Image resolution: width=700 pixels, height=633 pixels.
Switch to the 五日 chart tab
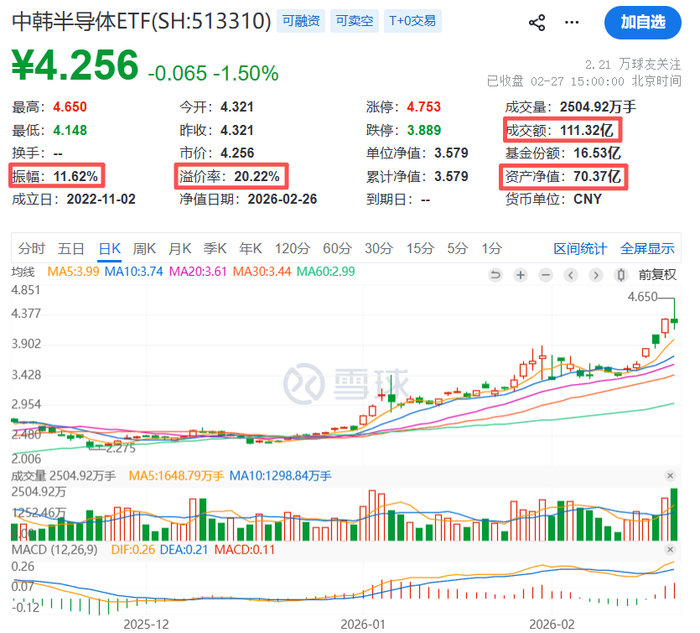[71, 248]
